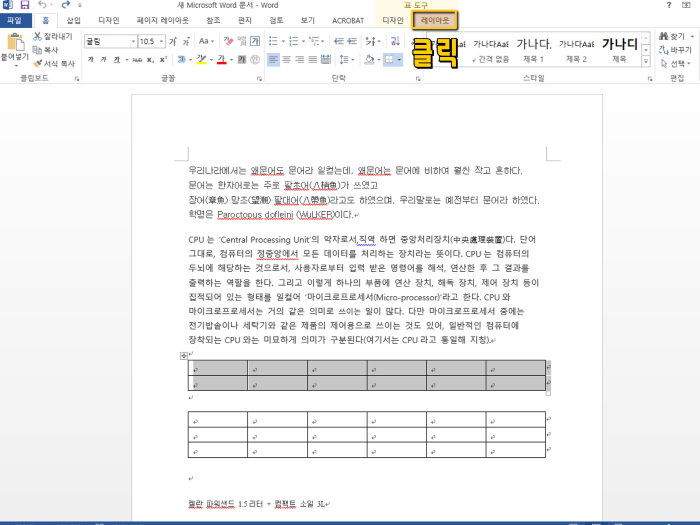Toggle Subscript formatting
The width and height of the screenshot is (700, 525).
(x=150, y=59)
